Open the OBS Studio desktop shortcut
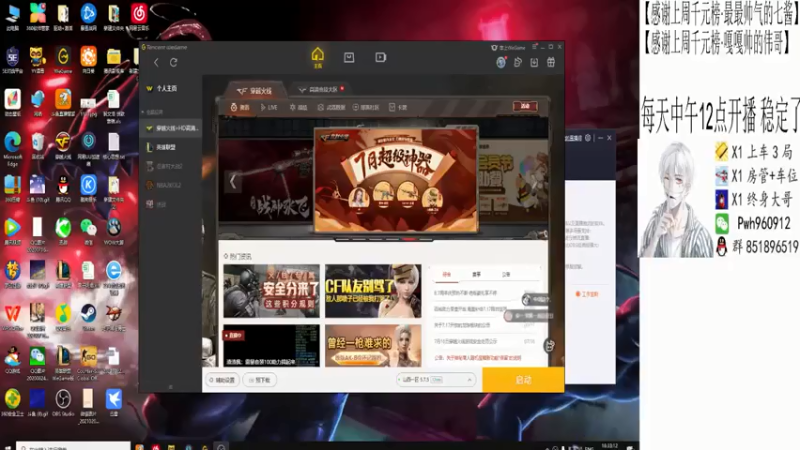 pos(63,403)
